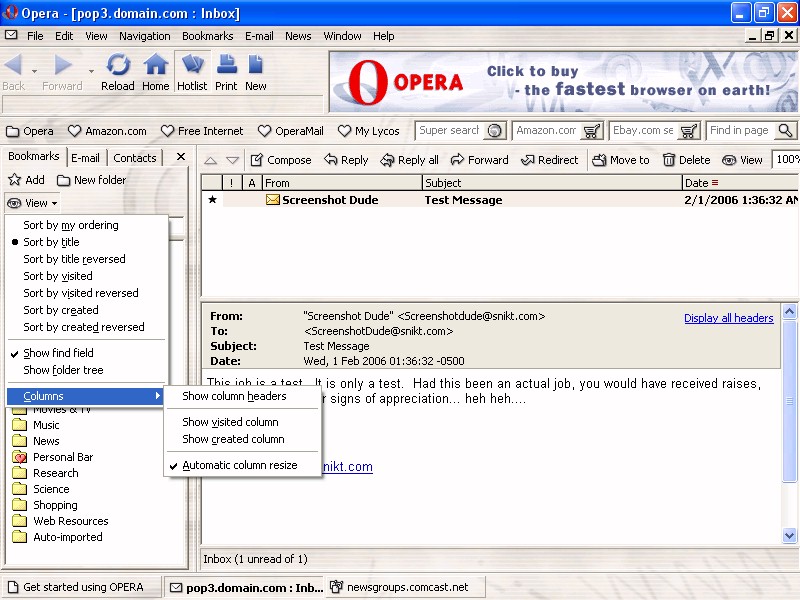This screenshot has width=800, height=600.
Task: Click the Reply all button
Action: (409, 160)
